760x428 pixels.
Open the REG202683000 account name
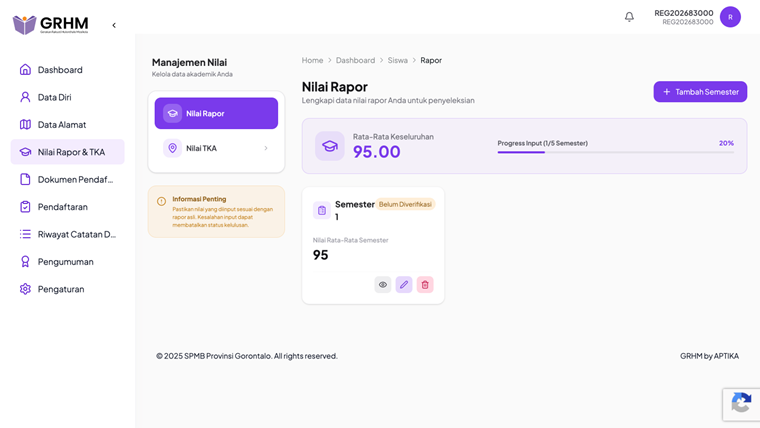click(683, 13)
